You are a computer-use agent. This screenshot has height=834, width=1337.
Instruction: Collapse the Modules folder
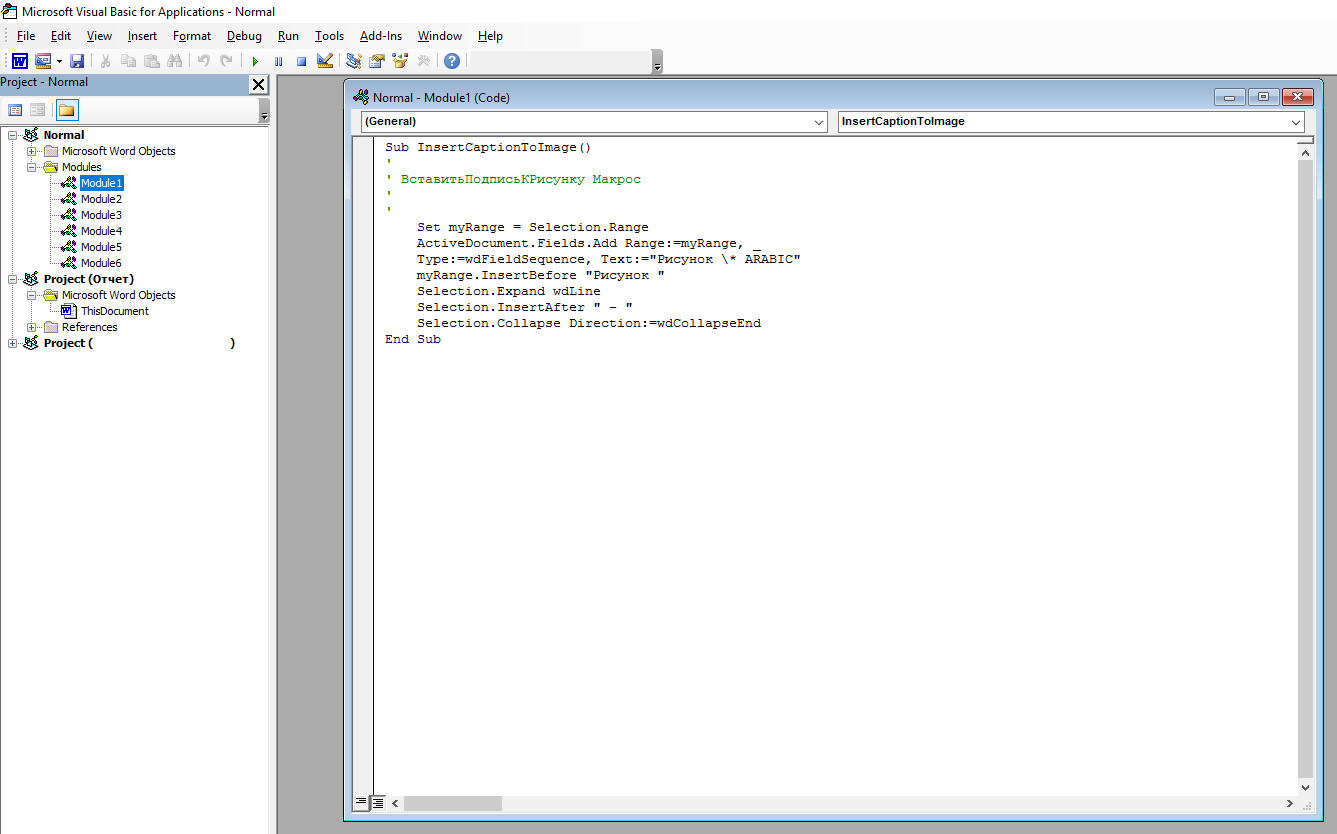pyautogui.click(x=32, y=167)
